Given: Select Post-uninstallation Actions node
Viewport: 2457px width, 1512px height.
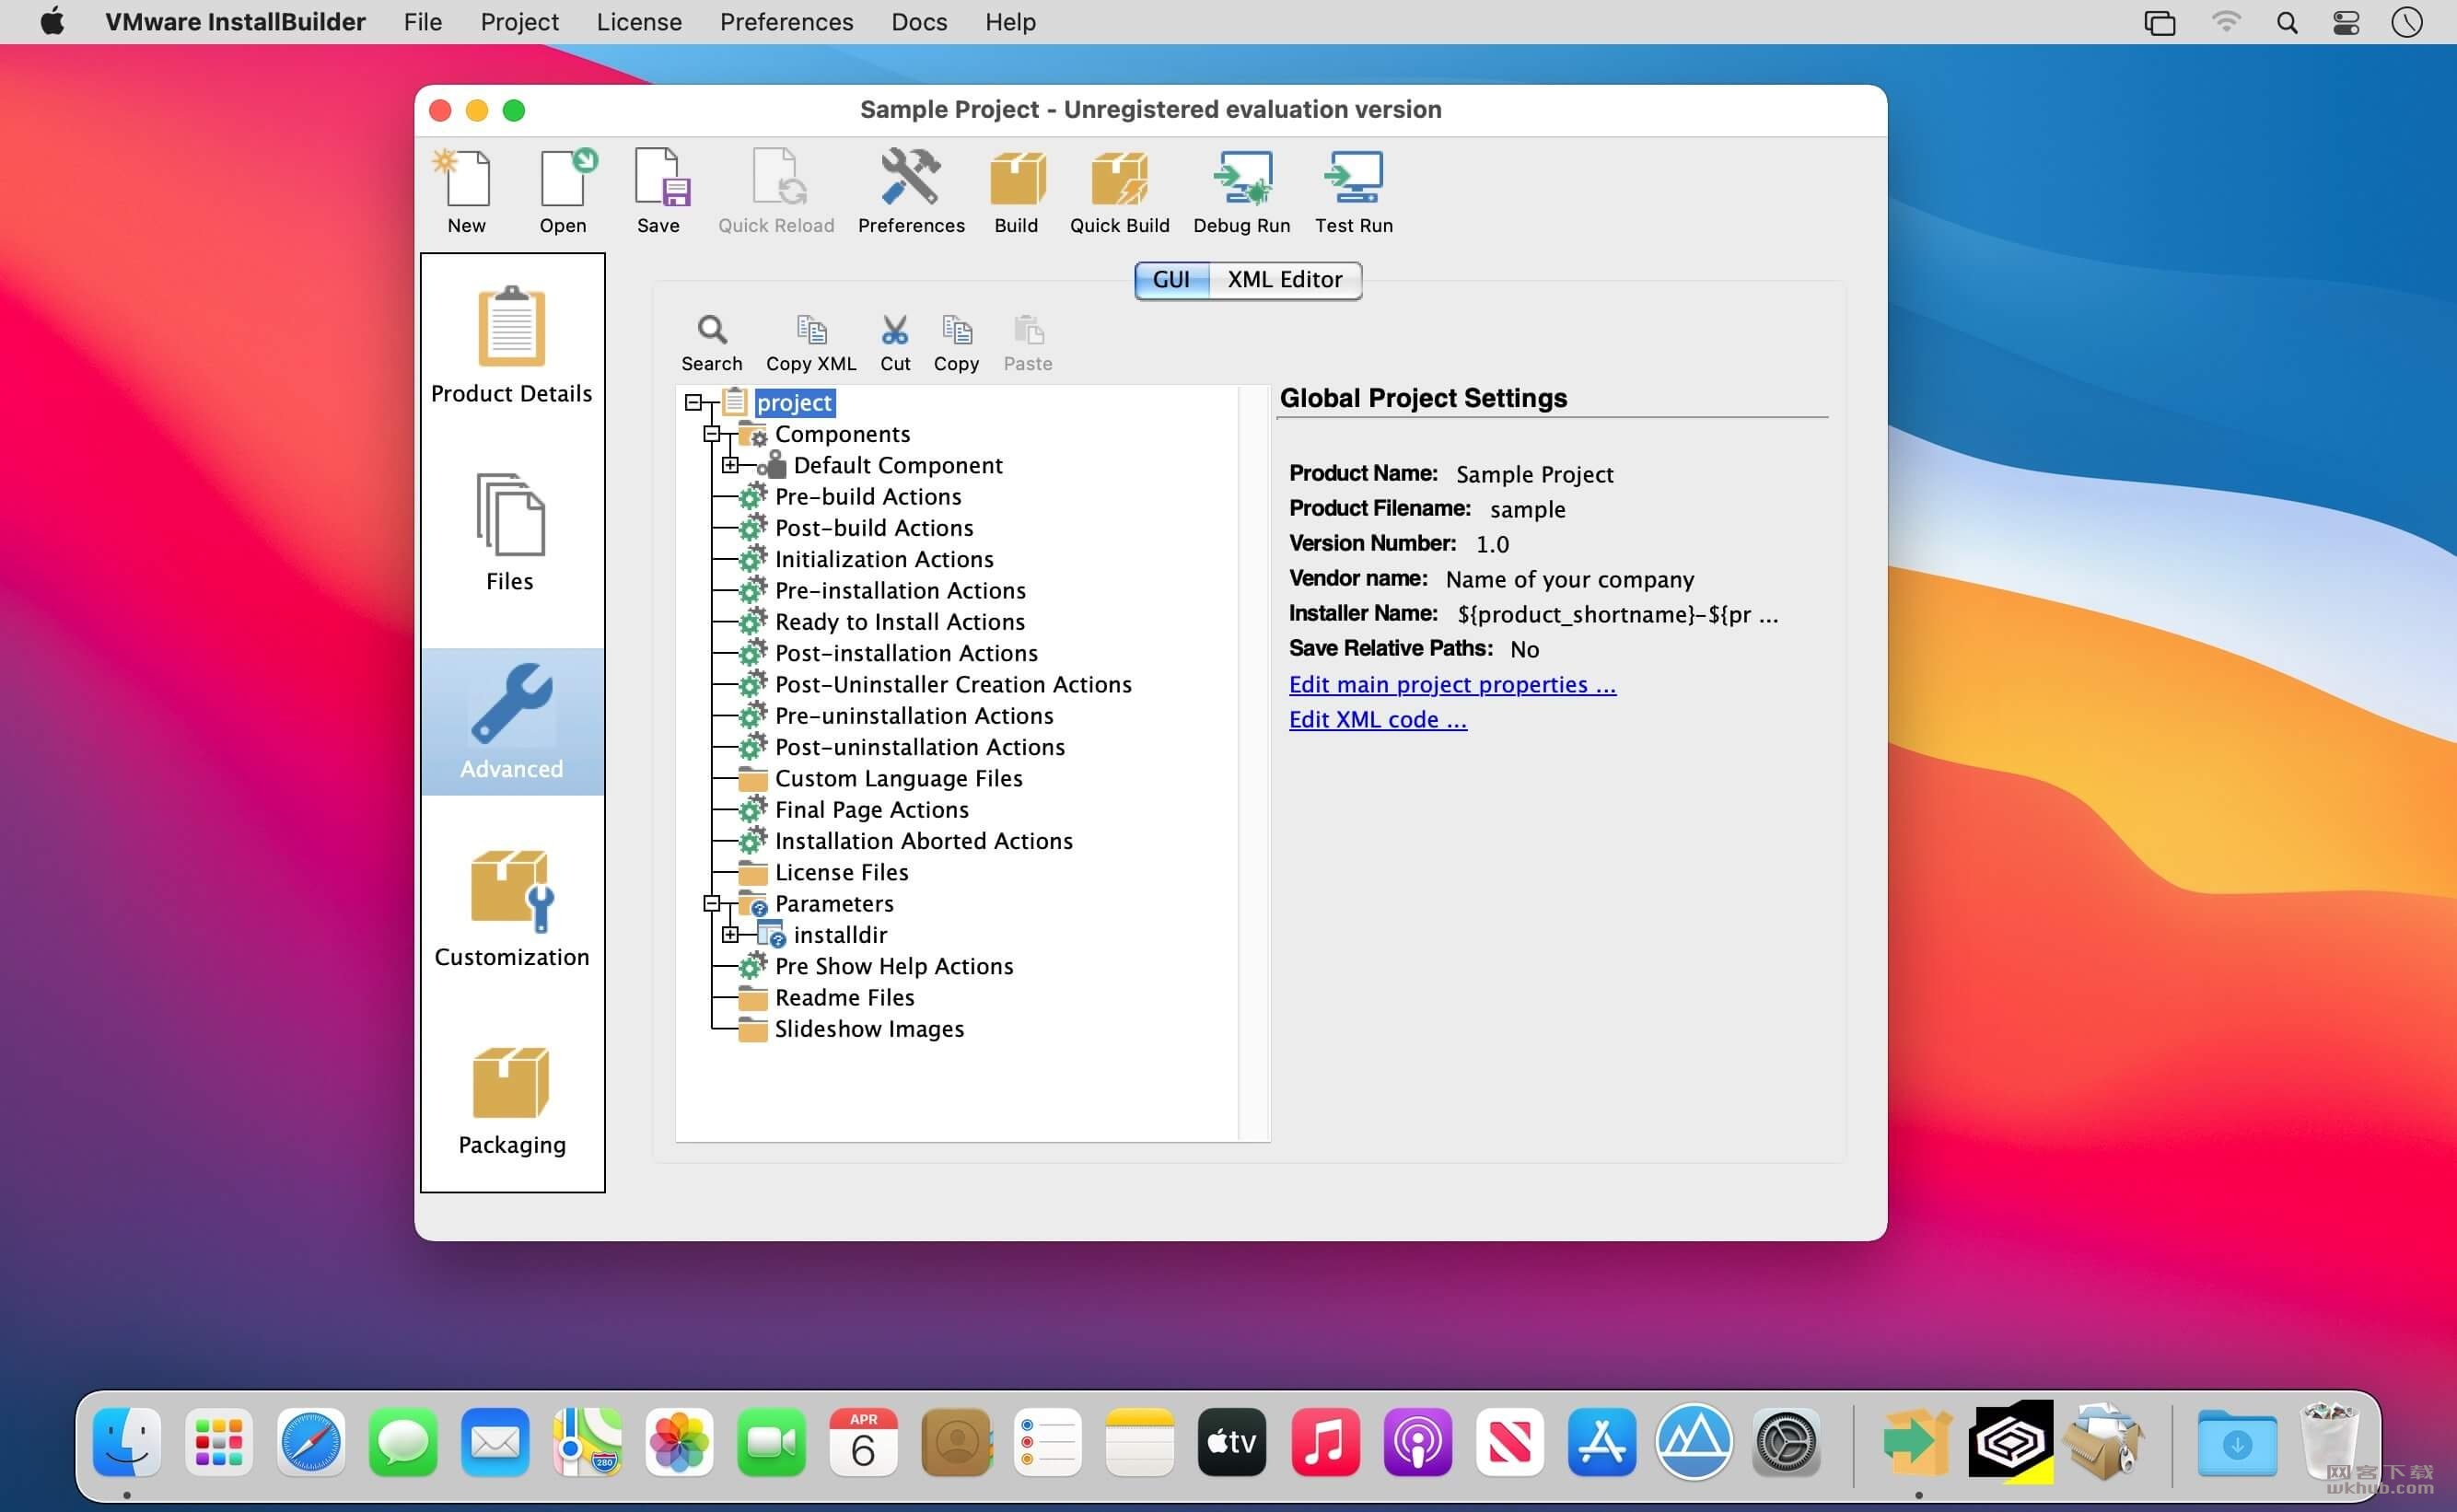Looking at the screenshot, I should [920, 747].
